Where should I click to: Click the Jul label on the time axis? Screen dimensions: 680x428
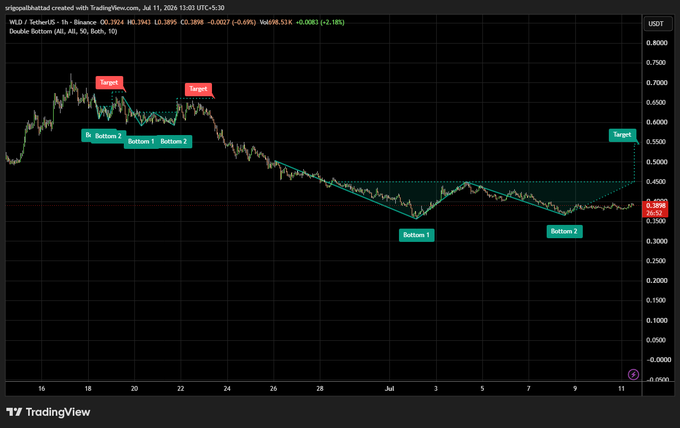[x=389, y=389]
